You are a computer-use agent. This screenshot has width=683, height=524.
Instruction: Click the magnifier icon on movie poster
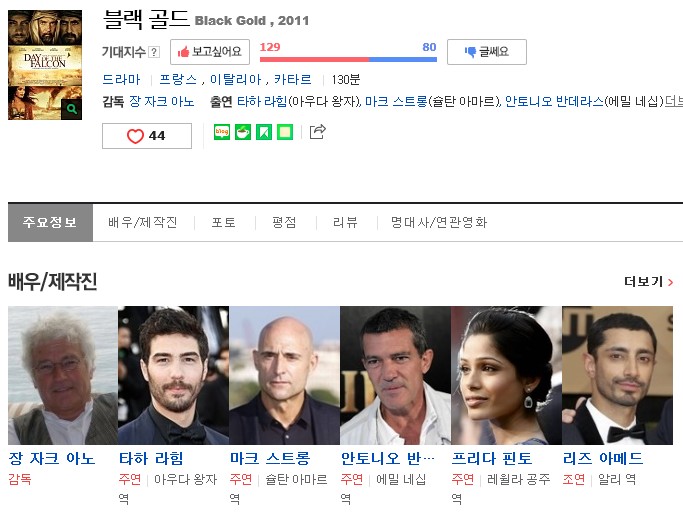71,109
